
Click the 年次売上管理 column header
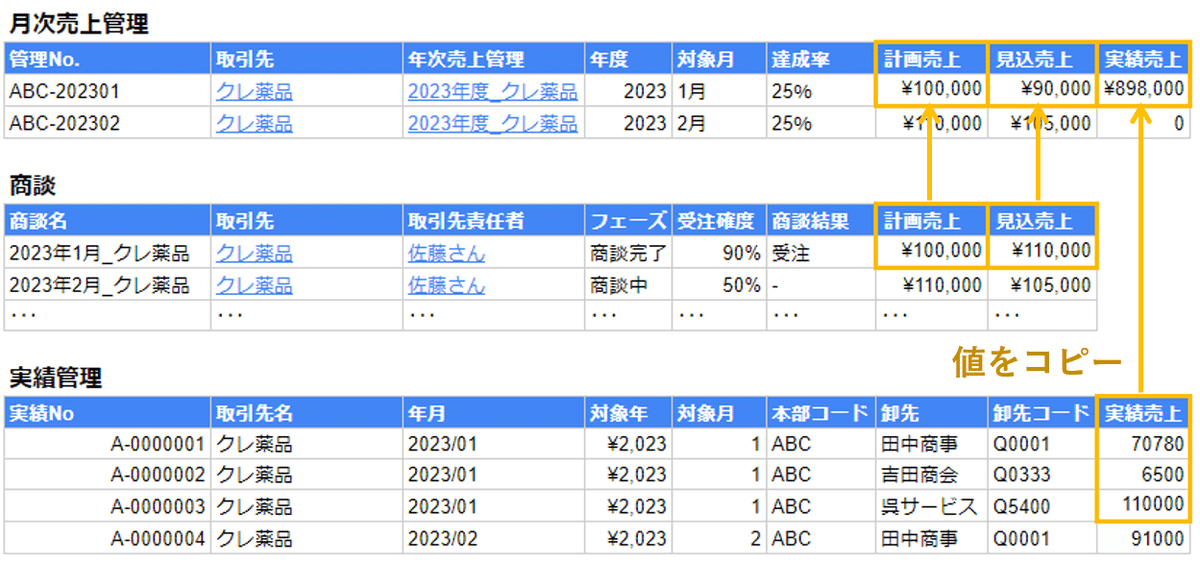click(x=494, y=60)
